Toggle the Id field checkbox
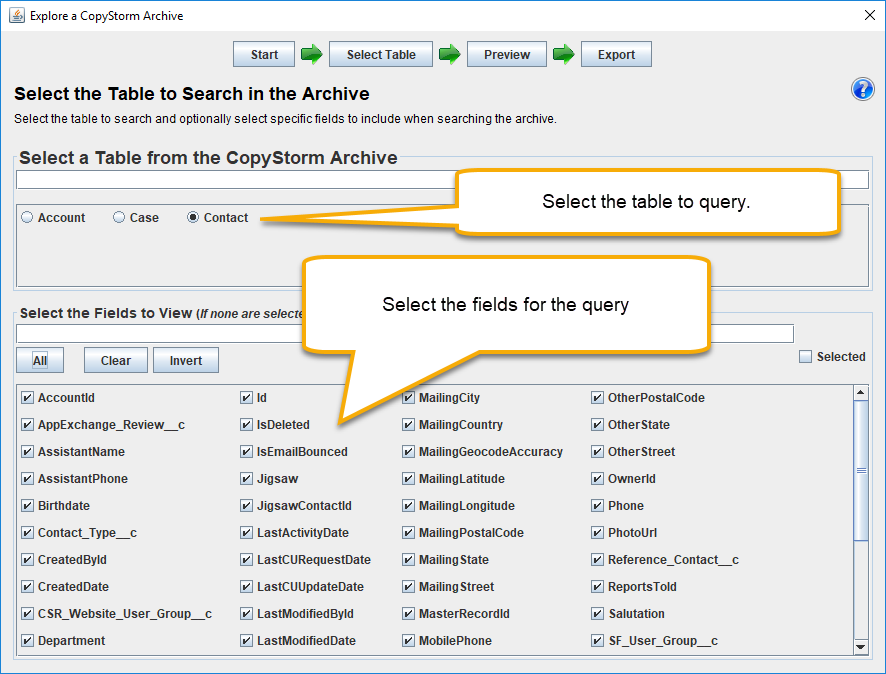 pos(246,398)
